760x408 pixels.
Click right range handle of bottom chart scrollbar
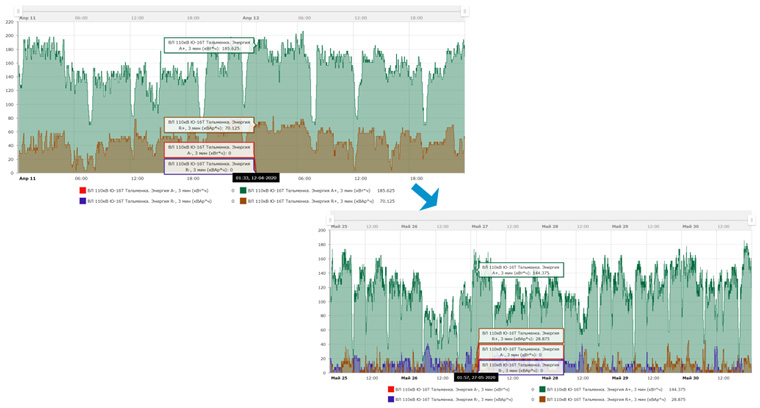tap(751, 219)
